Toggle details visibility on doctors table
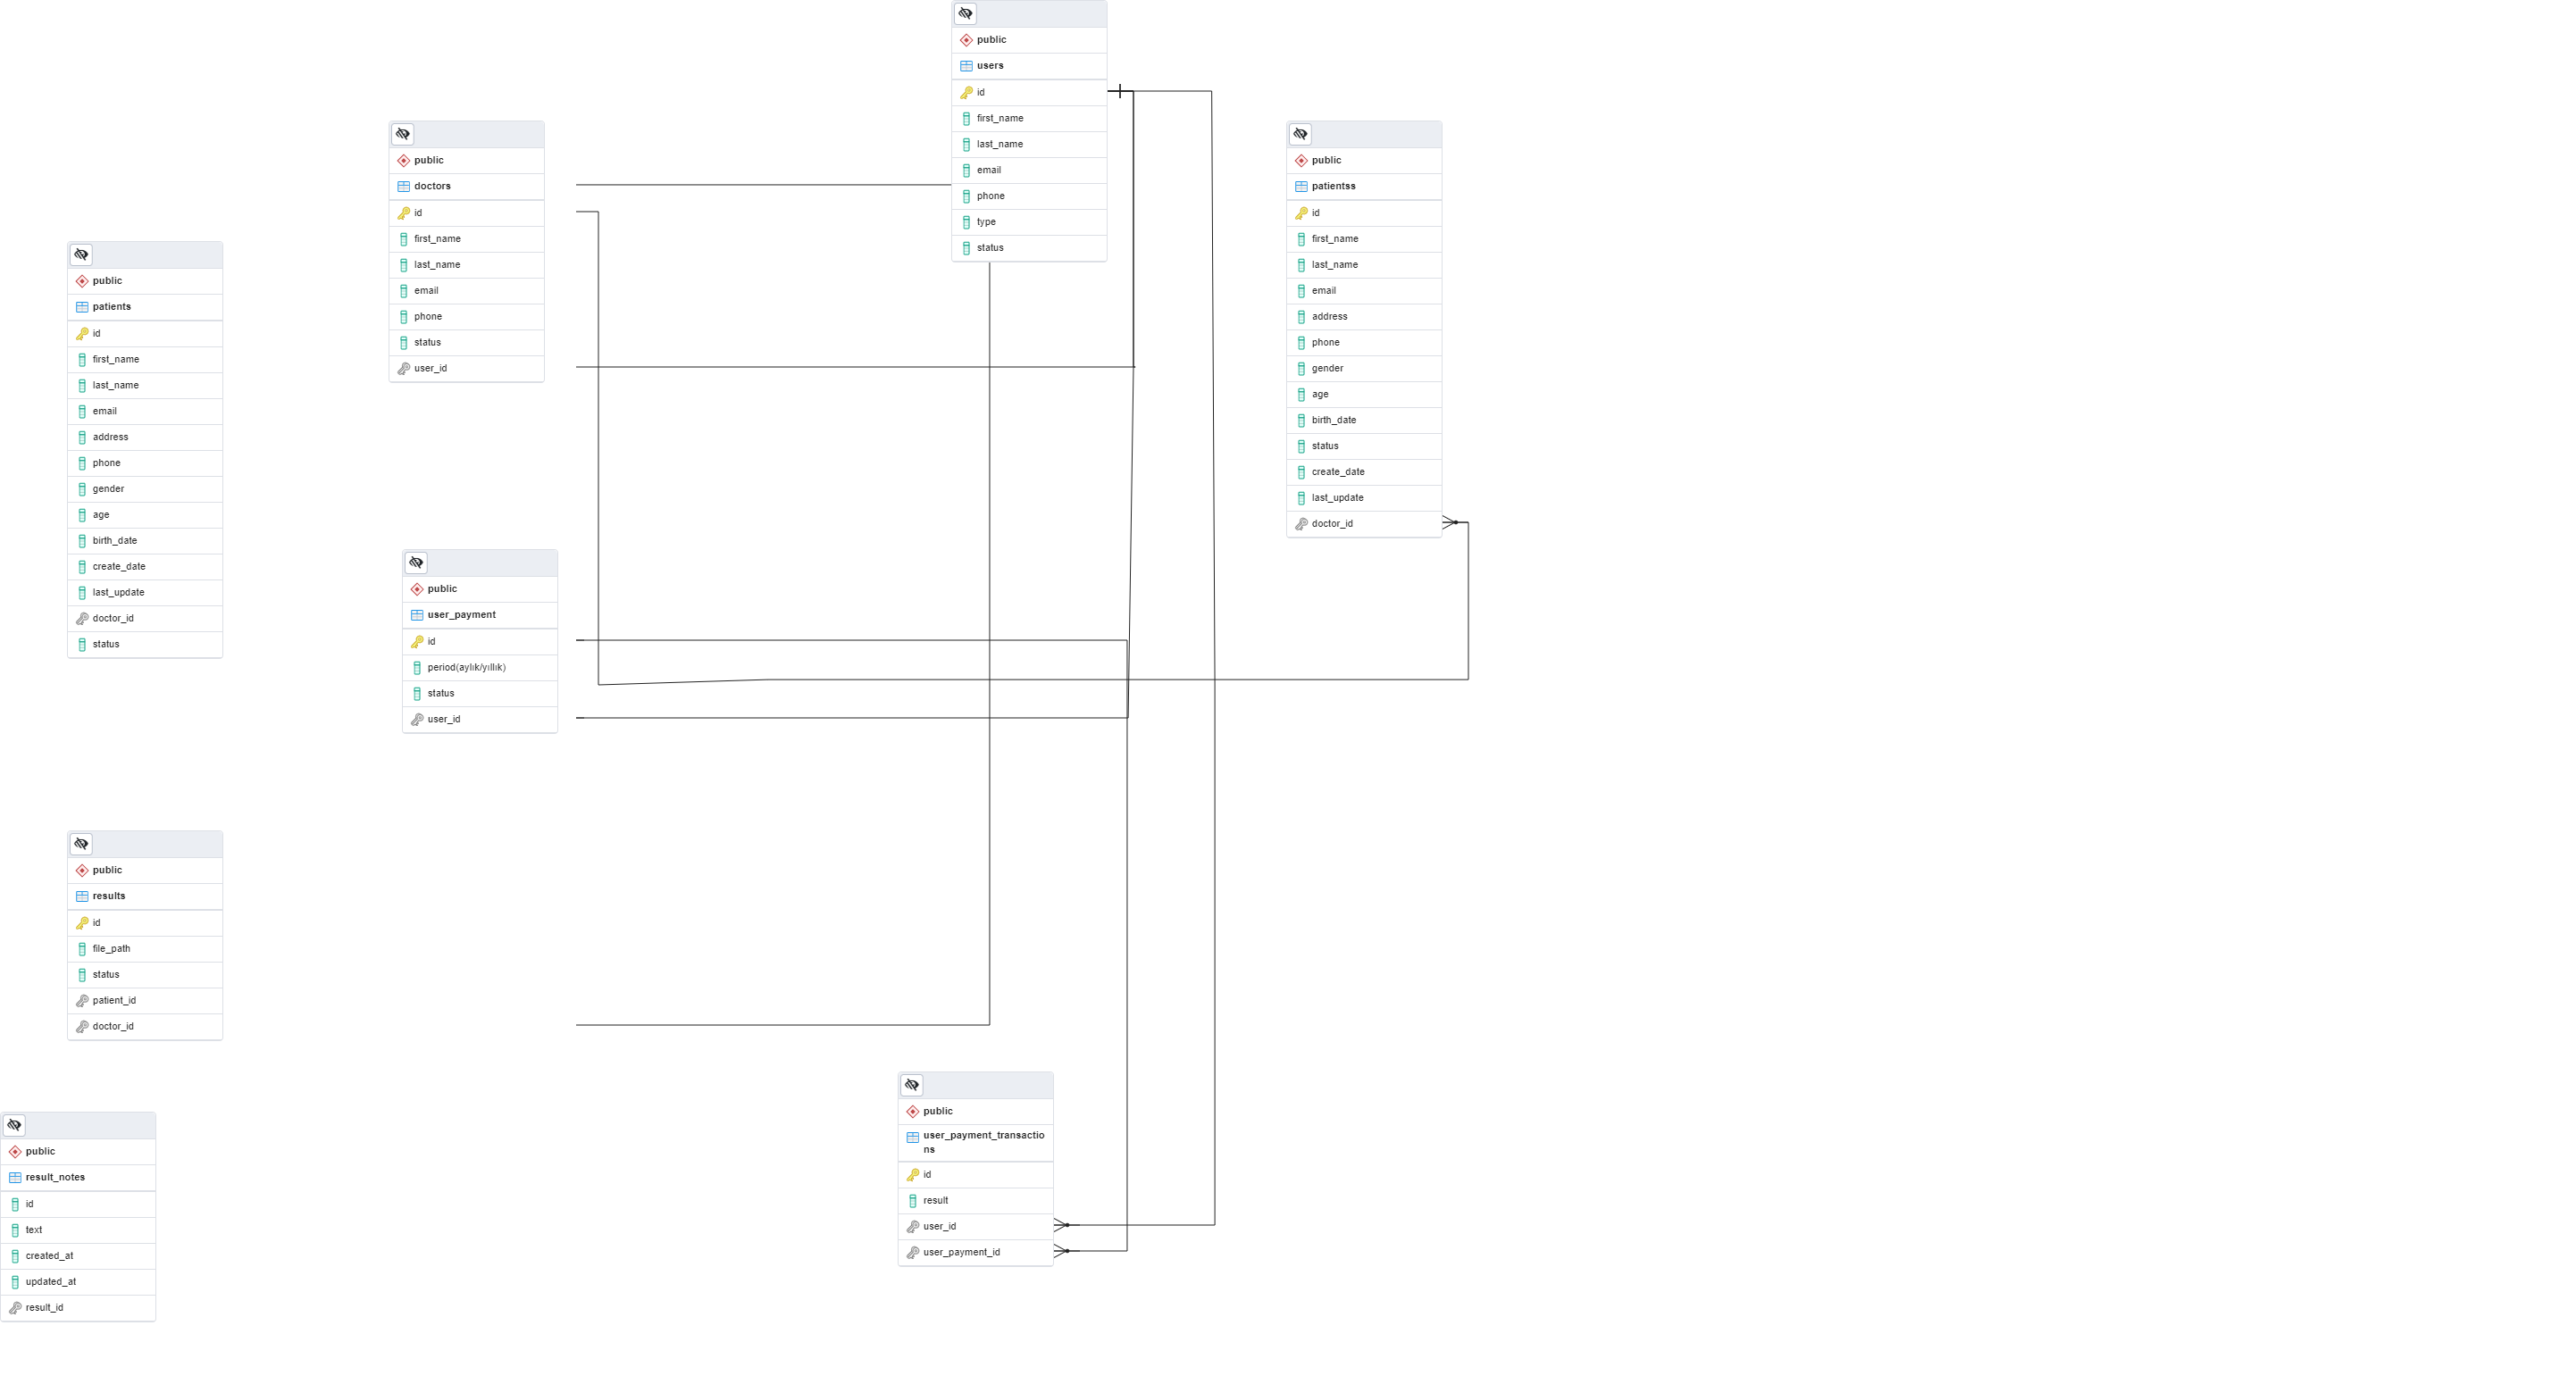This screenshot has width=2576, height=1384. tap(403, 134)
